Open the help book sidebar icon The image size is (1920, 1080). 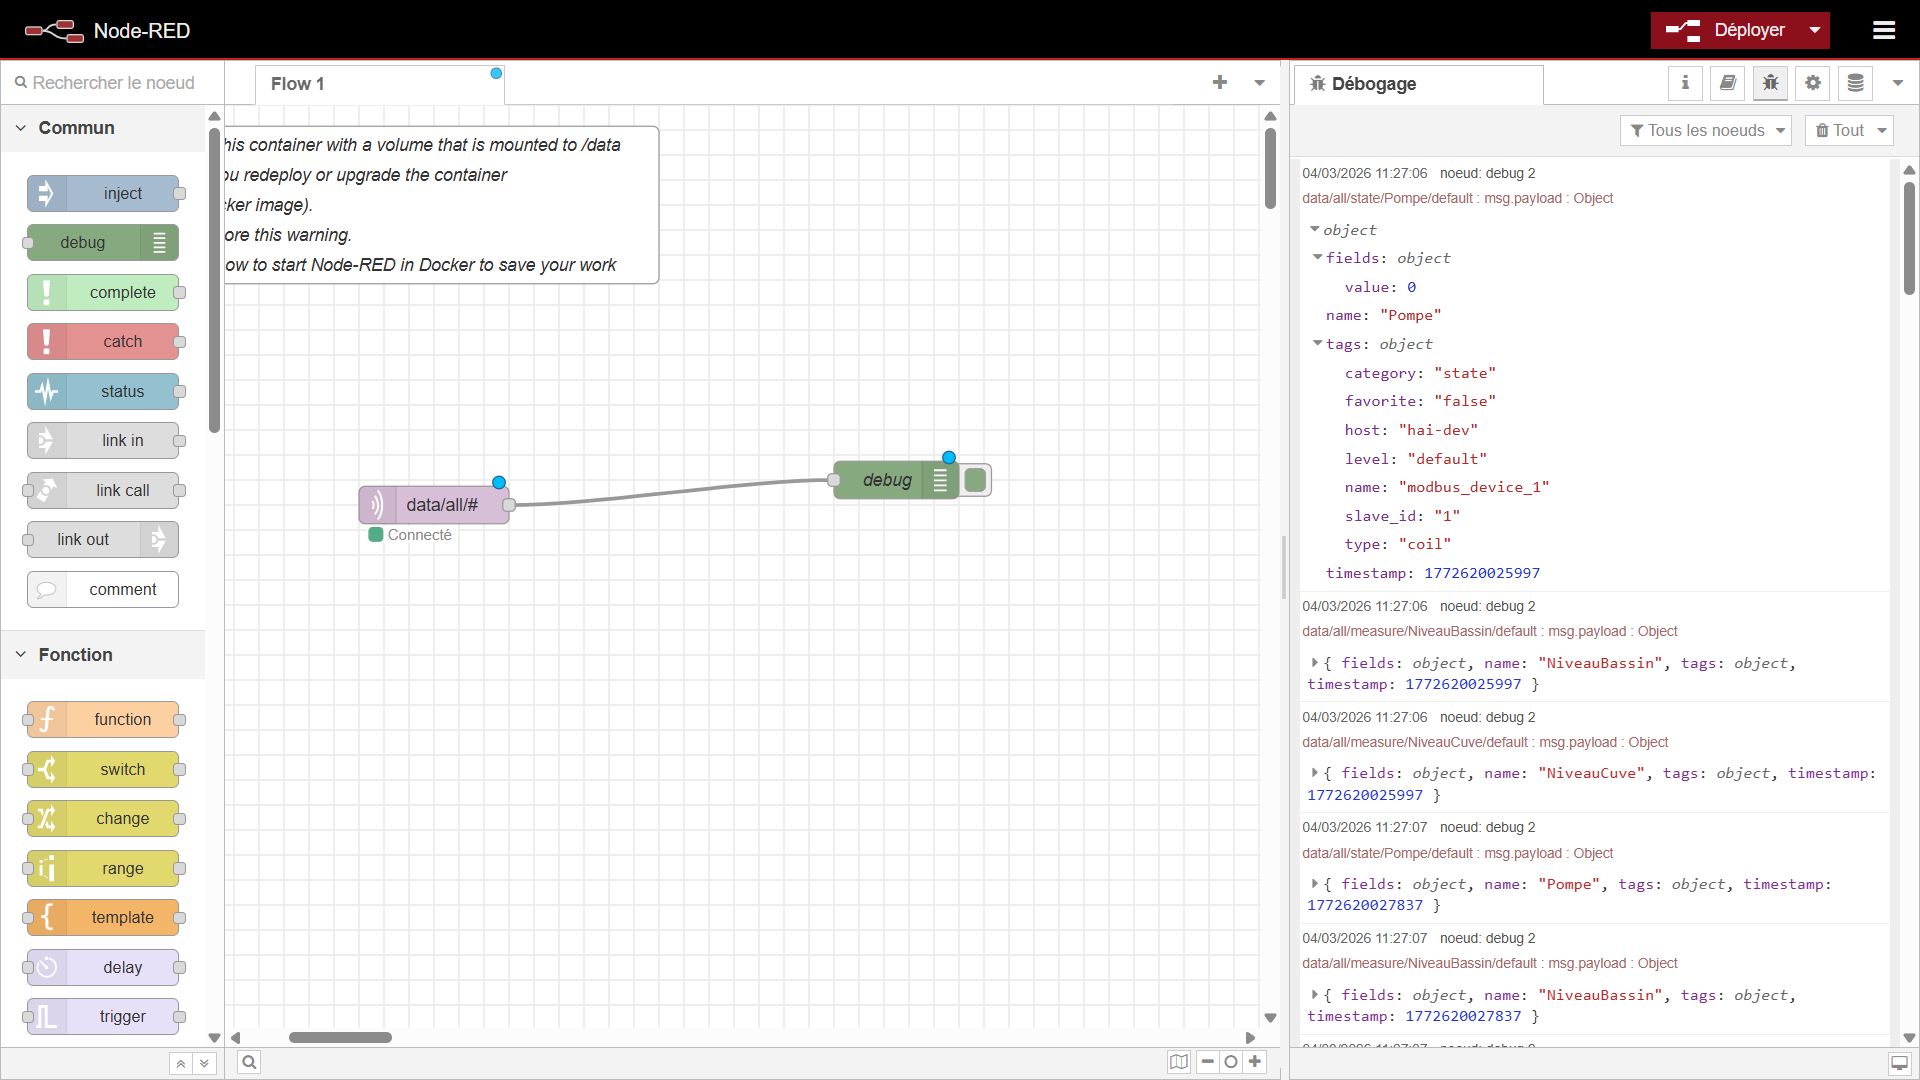(1727, 84)
